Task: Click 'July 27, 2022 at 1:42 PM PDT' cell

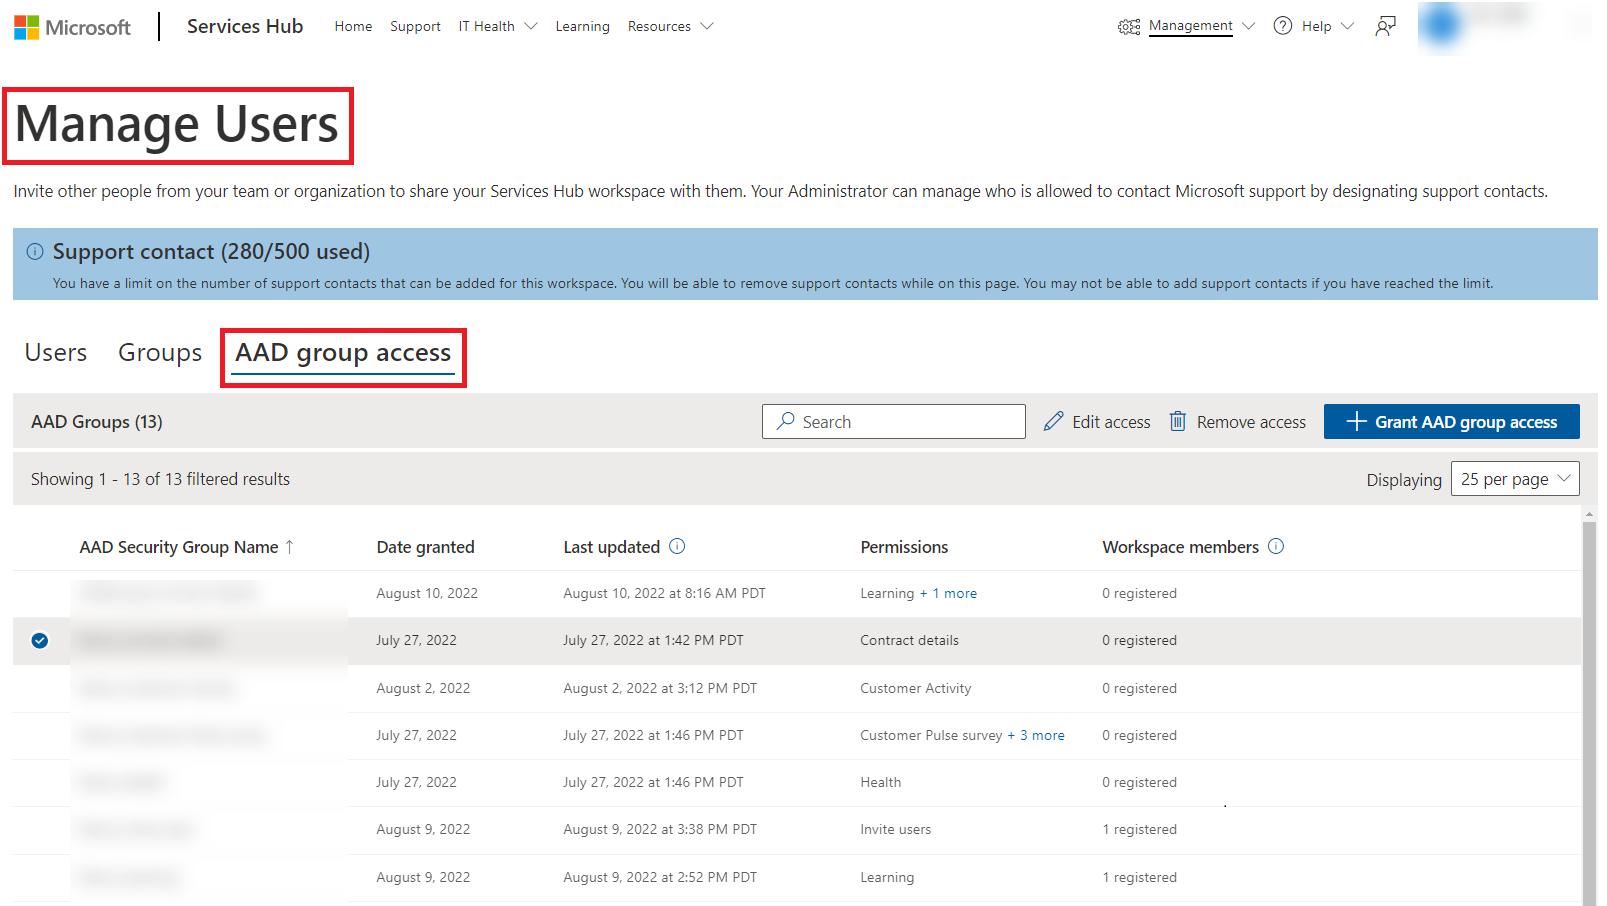Action: tap(653, 640)
